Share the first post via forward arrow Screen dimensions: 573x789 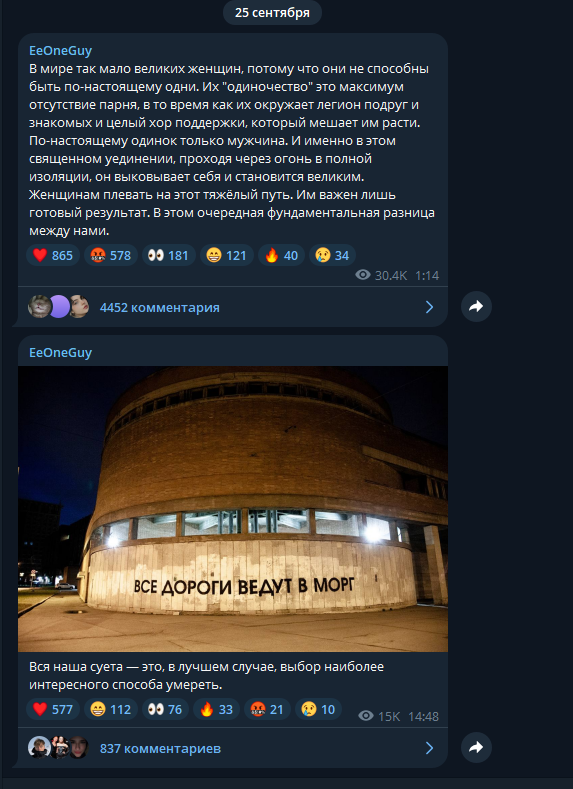point(476,306)
